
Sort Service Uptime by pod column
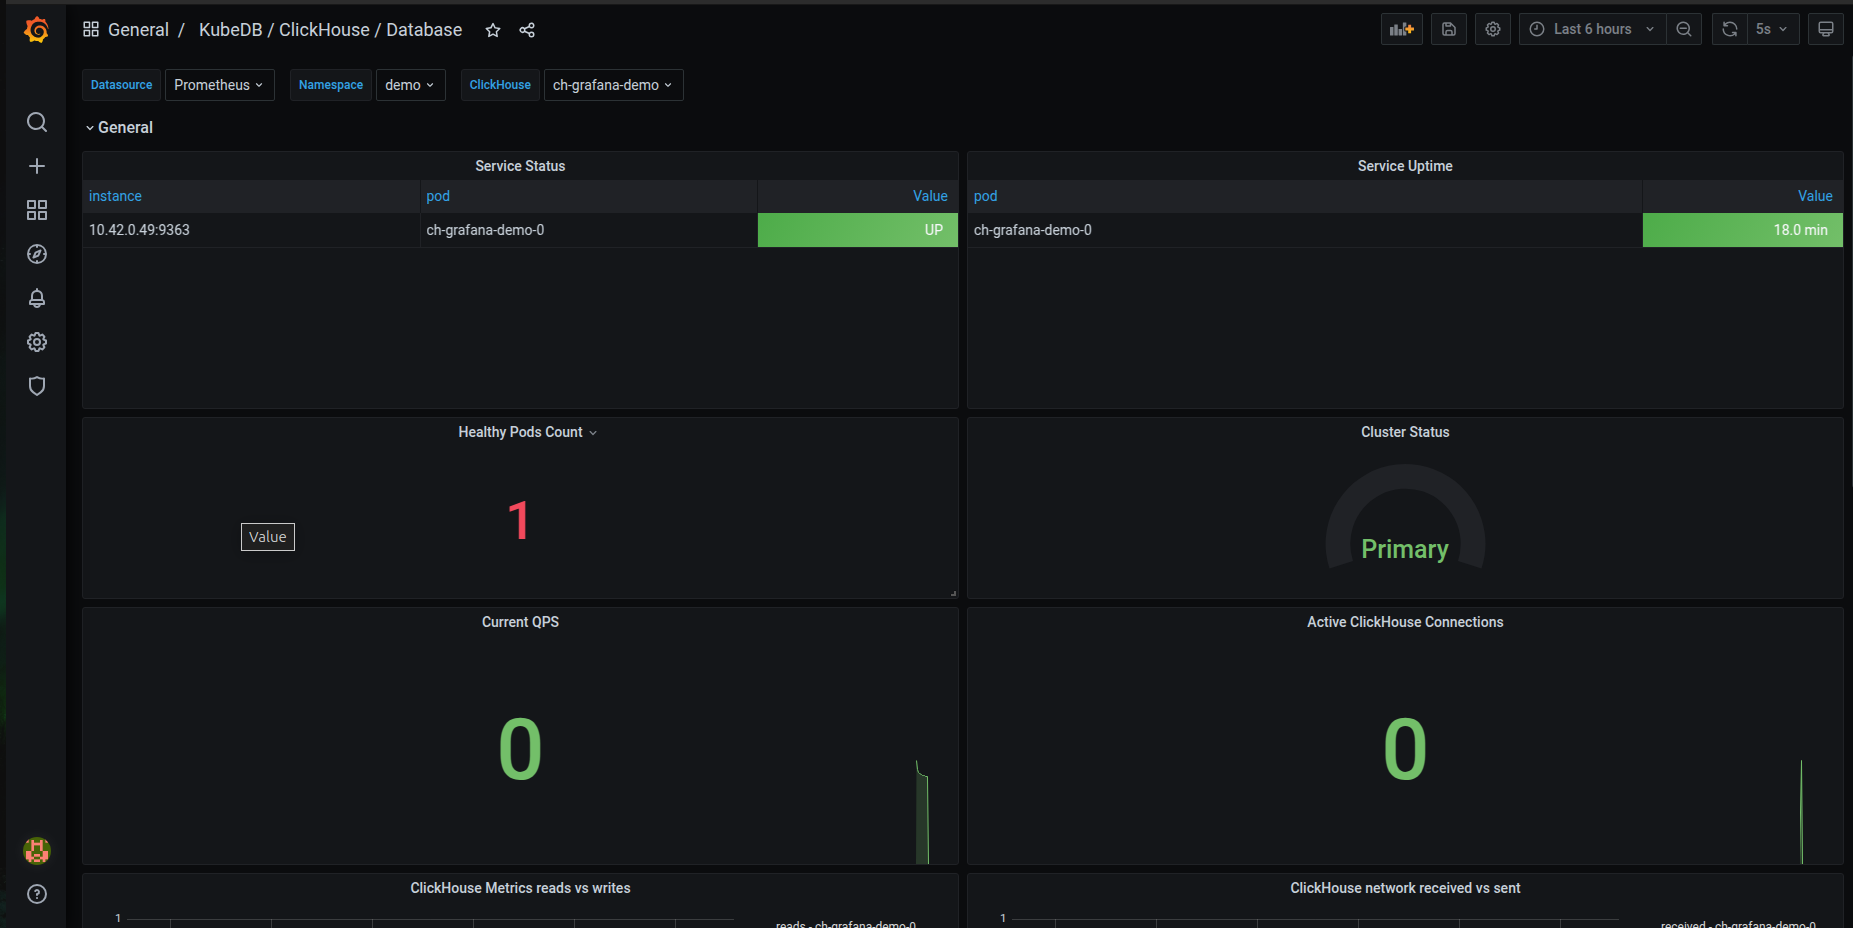click(x=985, y=196)
